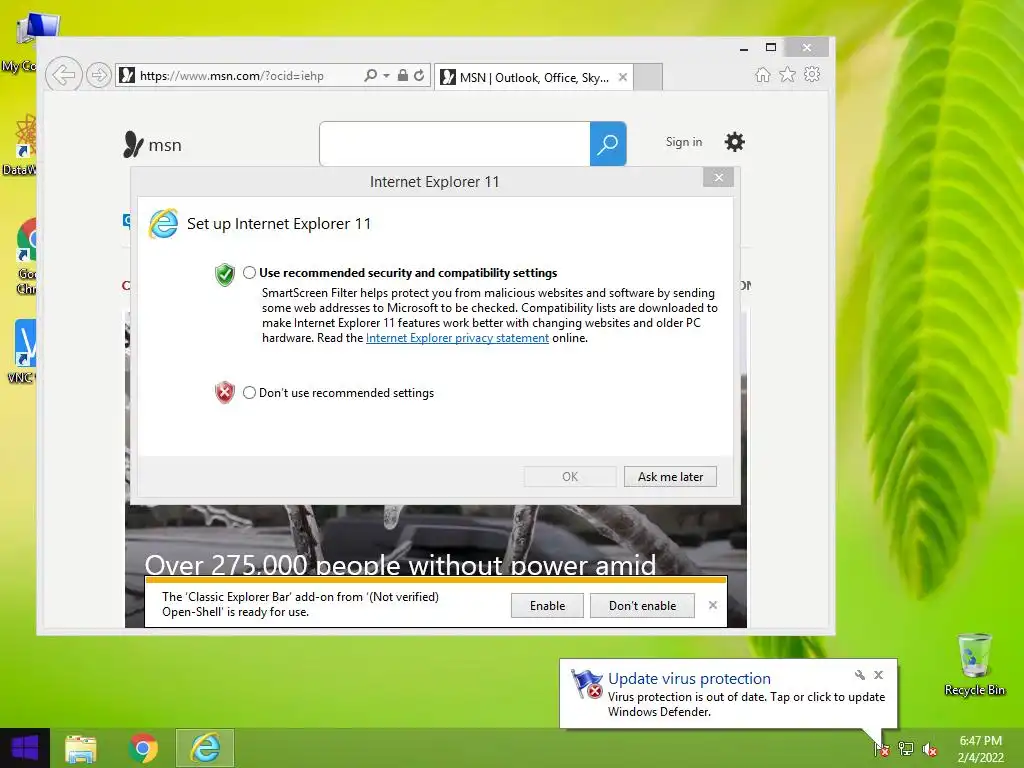Click the Internet Explorer forward arrow button
Viewport: 1024px width, 768px height.
(x=99, y=75)
